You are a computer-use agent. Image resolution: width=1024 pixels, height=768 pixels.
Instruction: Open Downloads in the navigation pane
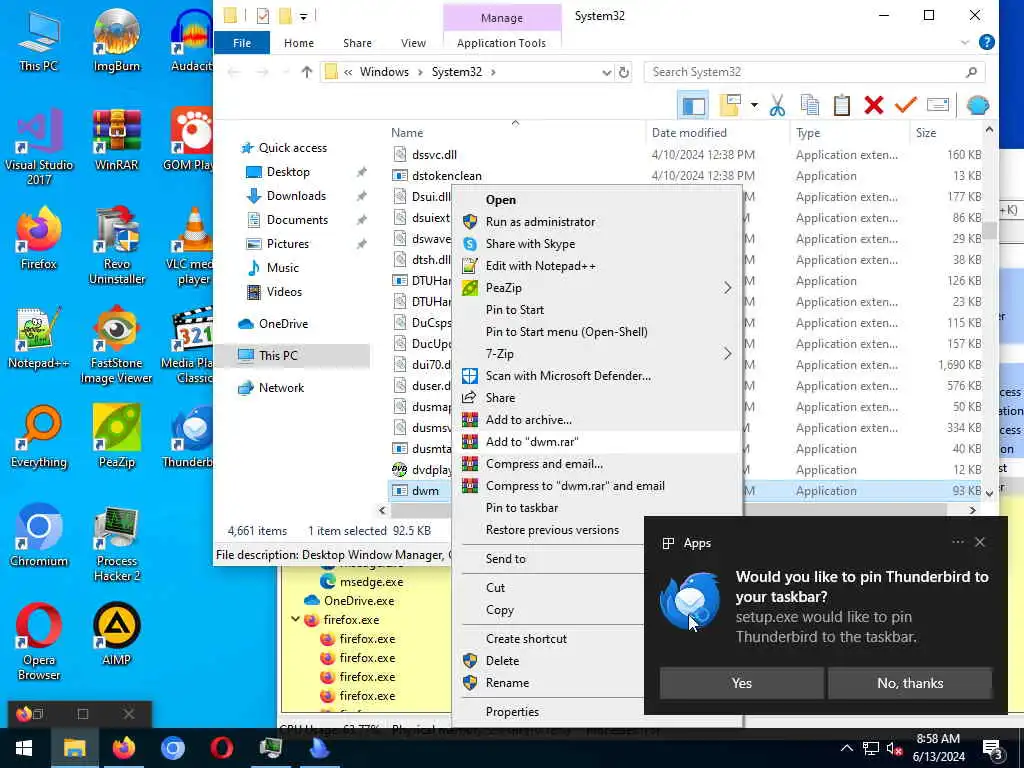pos(296,196)
